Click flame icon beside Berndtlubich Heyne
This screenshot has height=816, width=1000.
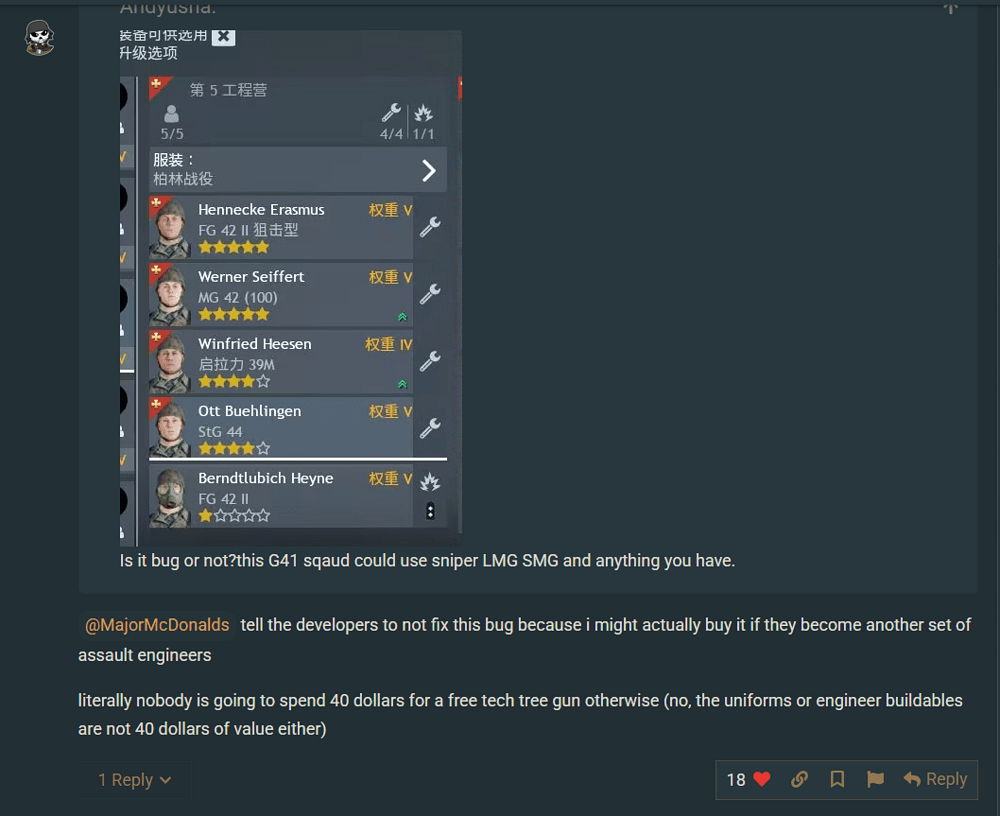pos(430,482)
